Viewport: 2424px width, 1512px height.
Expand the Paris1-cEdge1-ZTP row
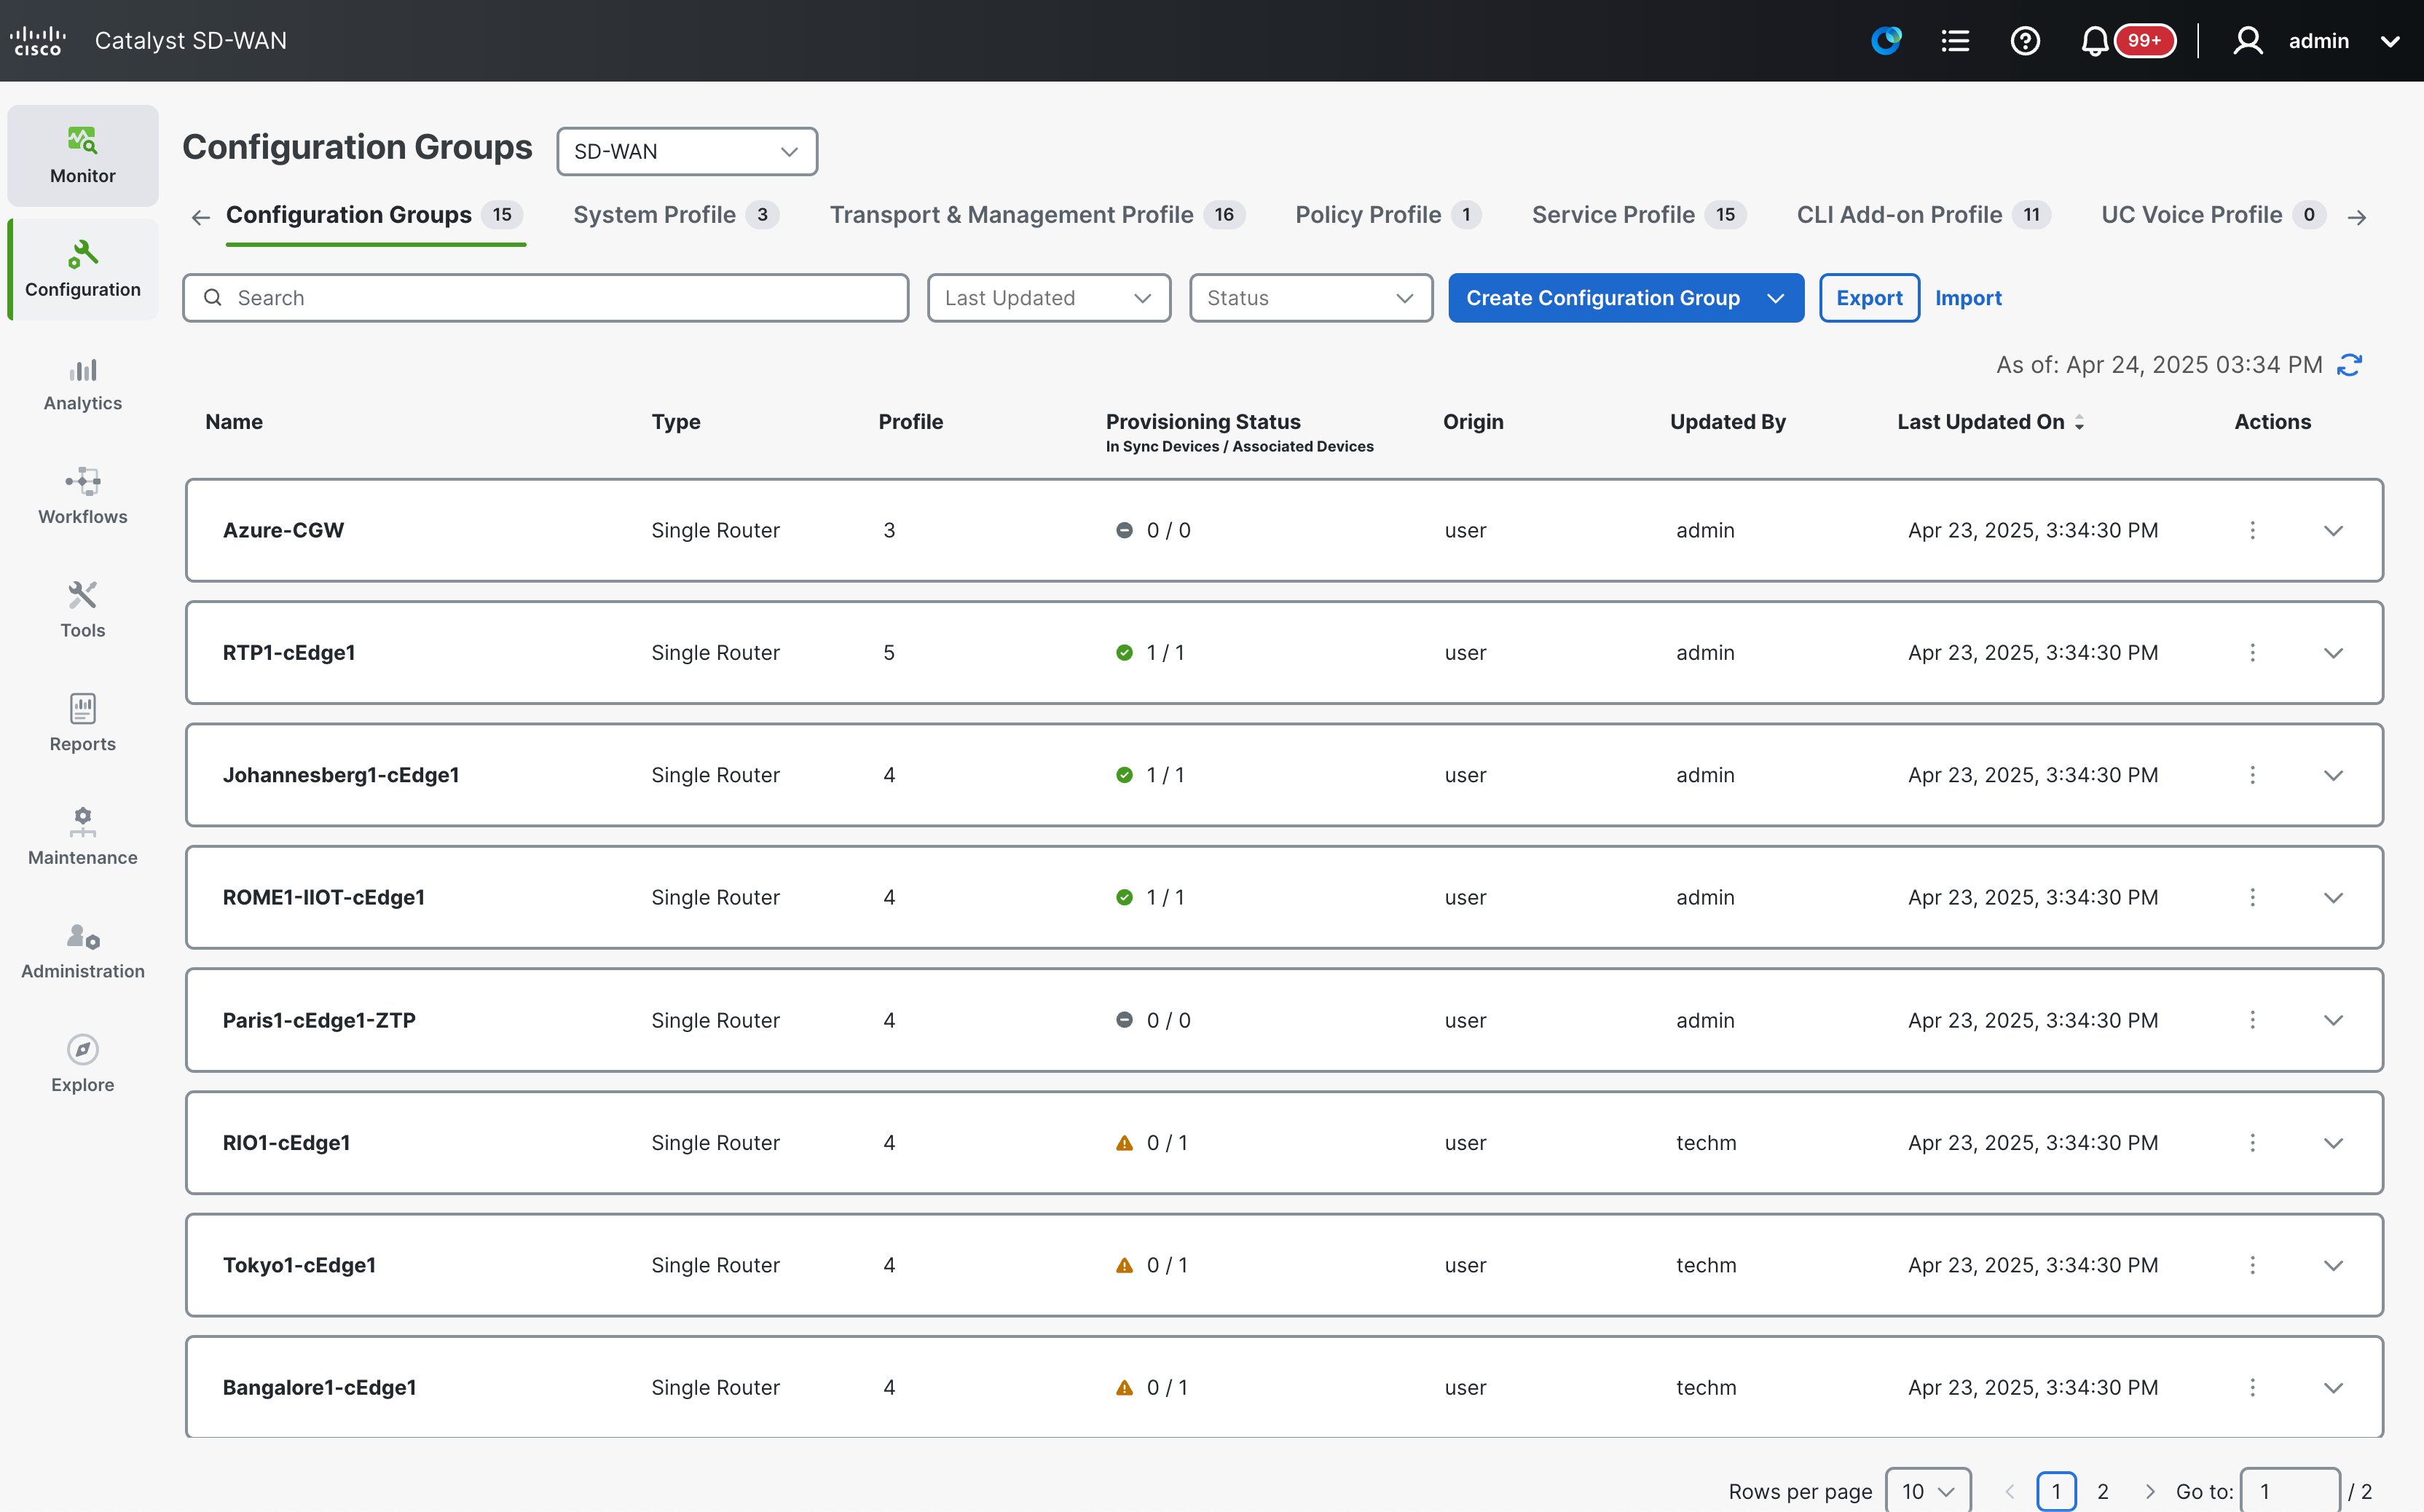2333,1021
